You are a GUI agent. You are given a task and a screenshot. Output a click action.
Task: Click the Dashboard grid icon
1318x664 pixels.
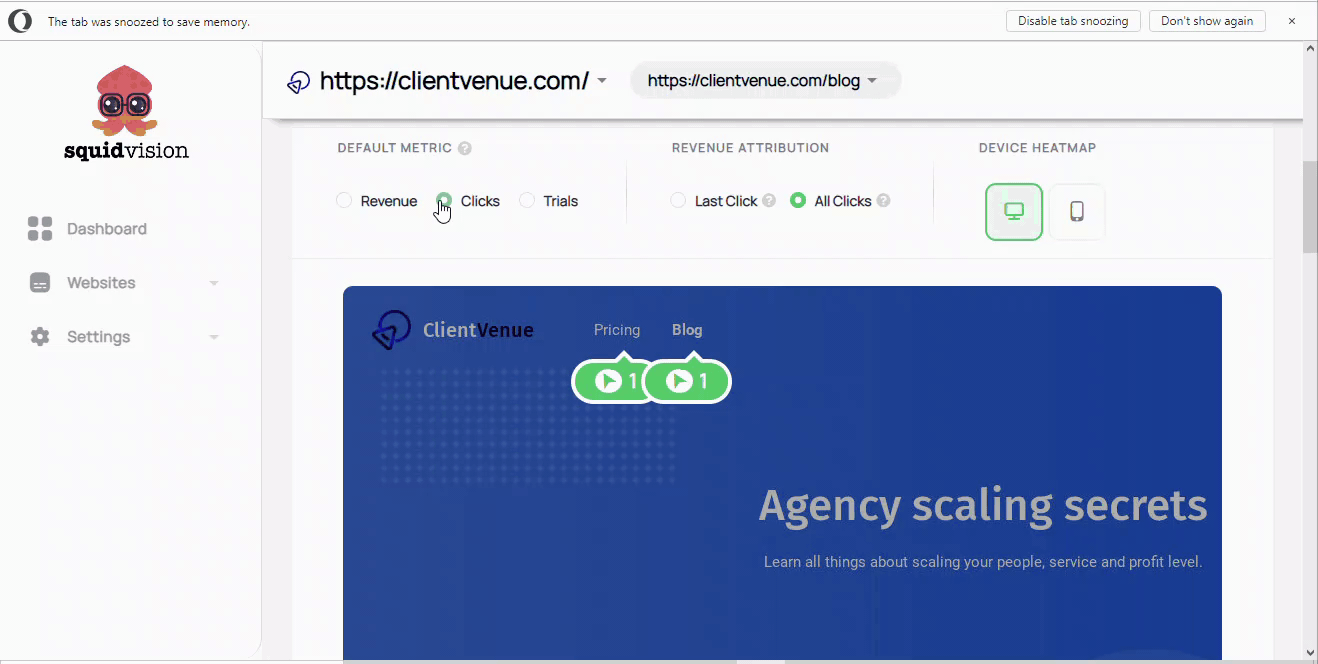(40, 229)
